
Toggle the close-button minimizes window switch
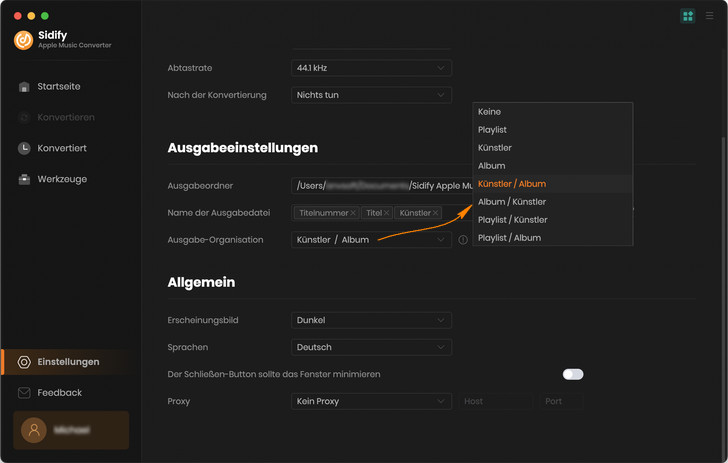click(573, 374)
